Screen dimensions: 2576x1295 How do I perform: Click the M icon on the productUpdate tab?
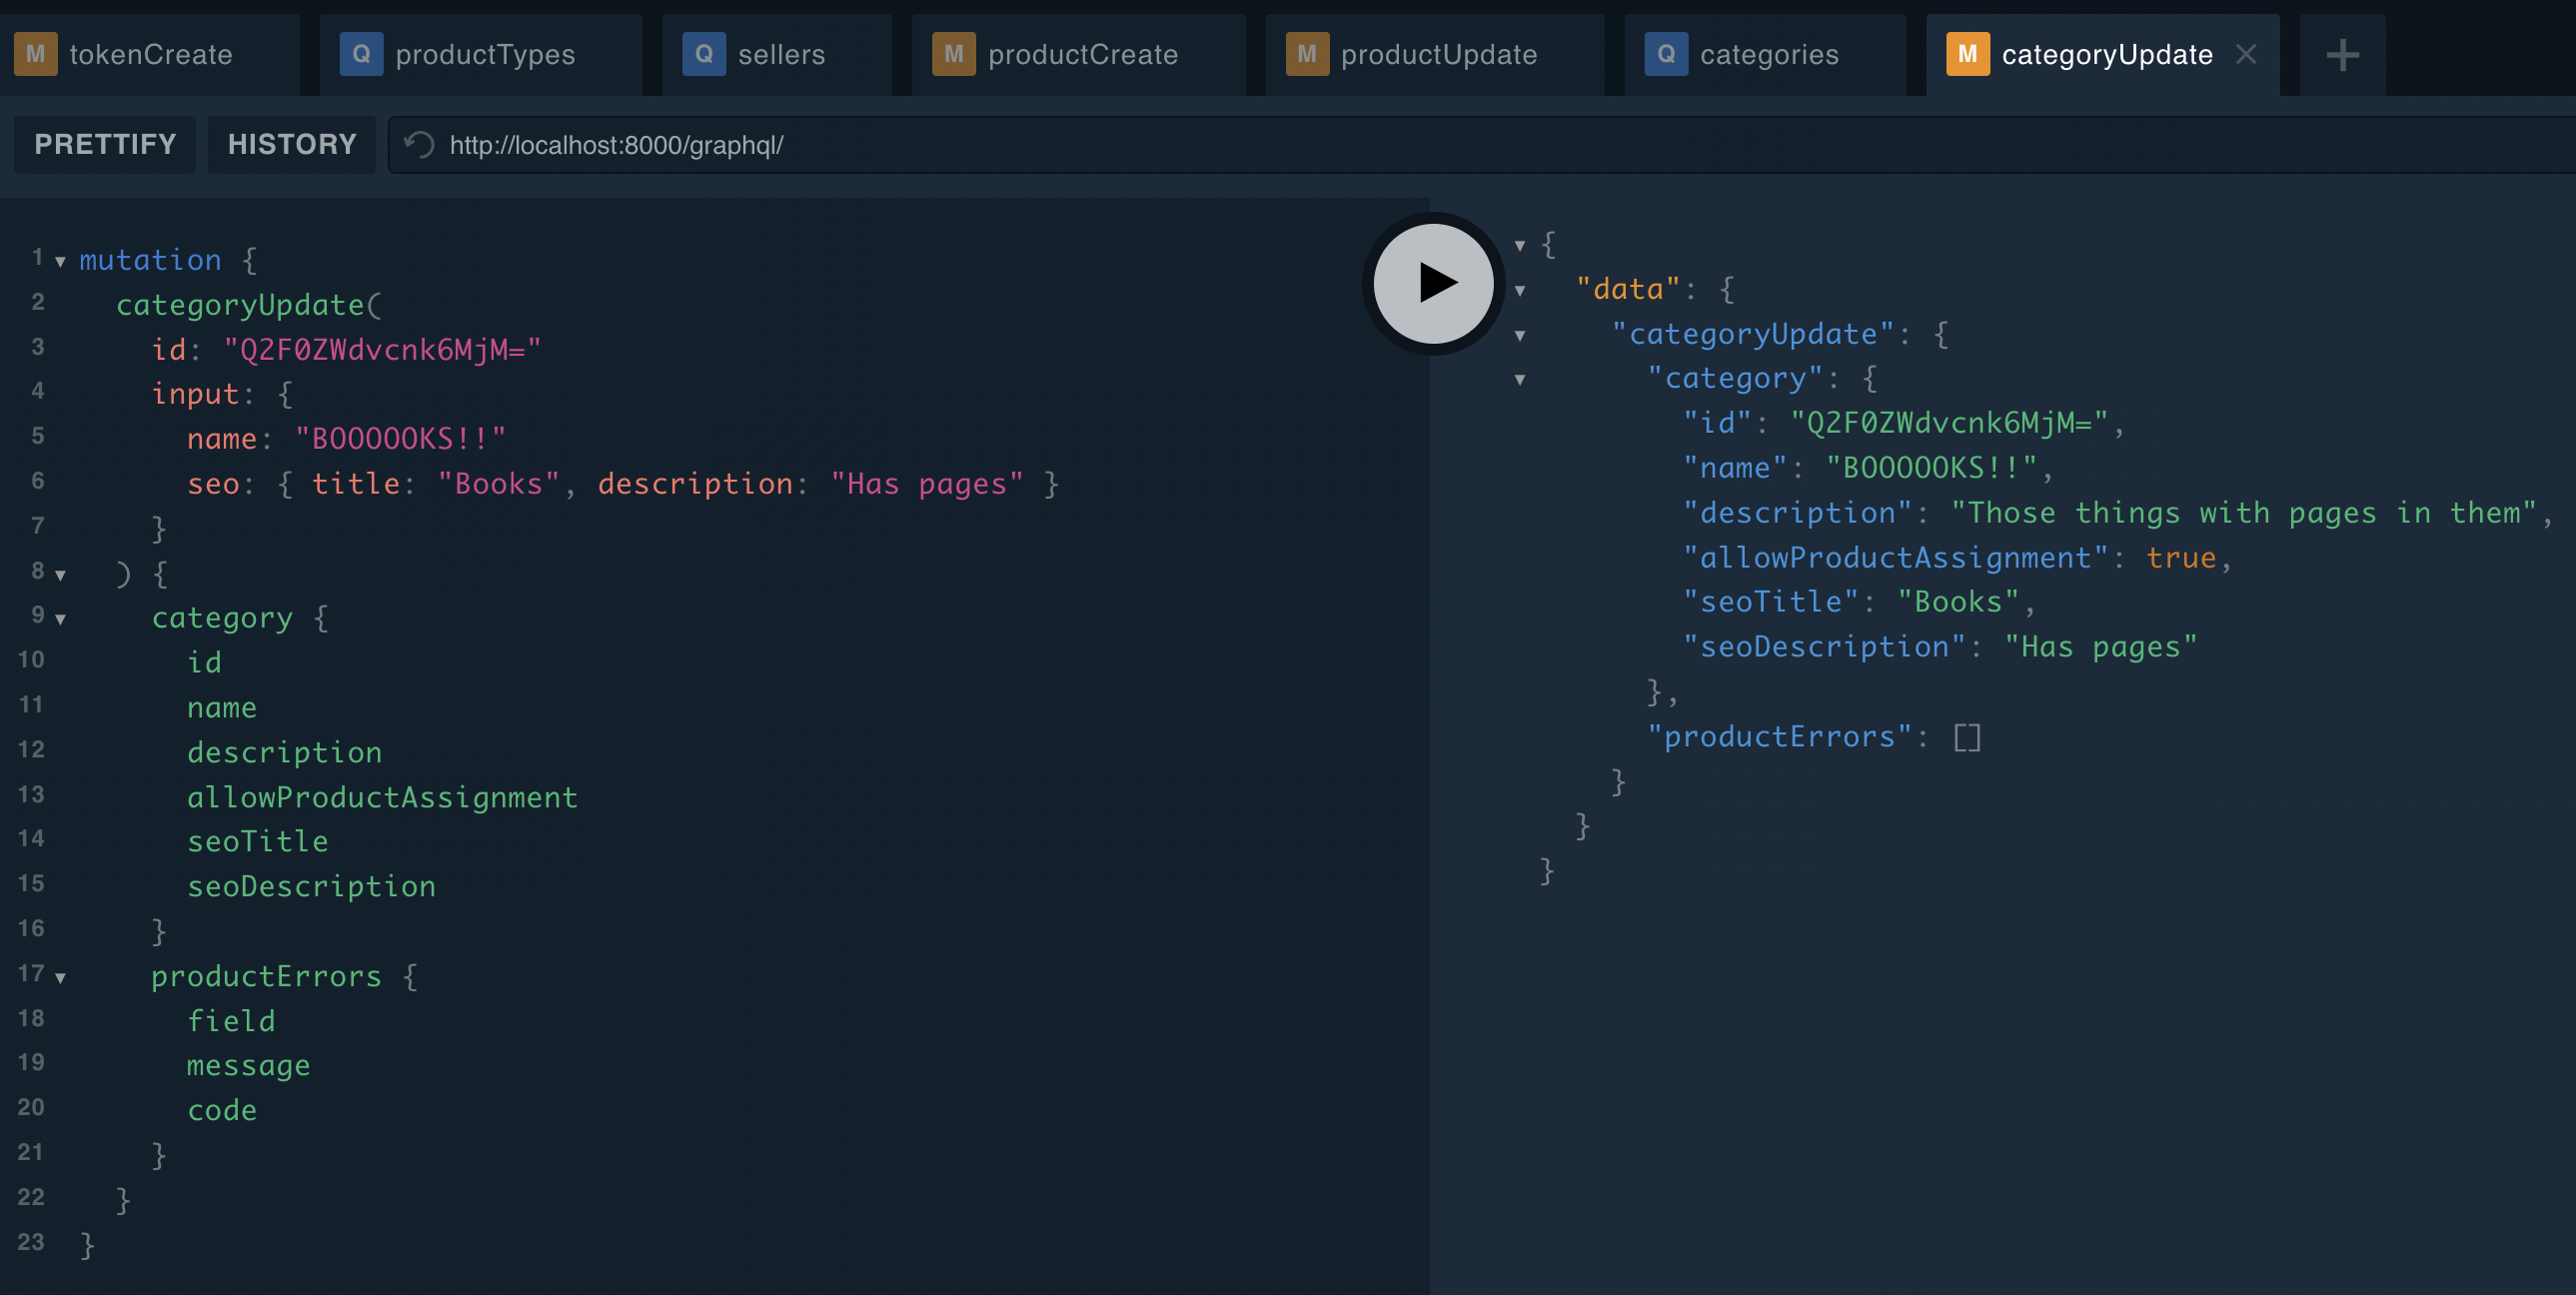[x=1306, y=54]
